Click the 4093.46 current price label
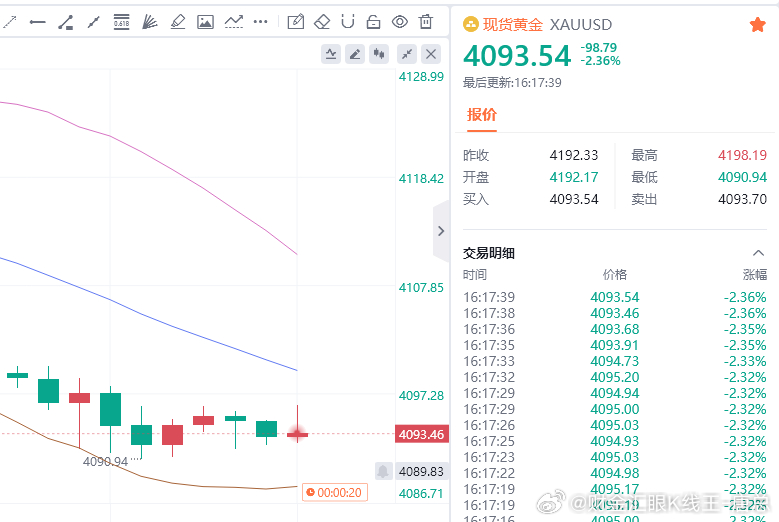779x522 pixels. pos(421,435)
